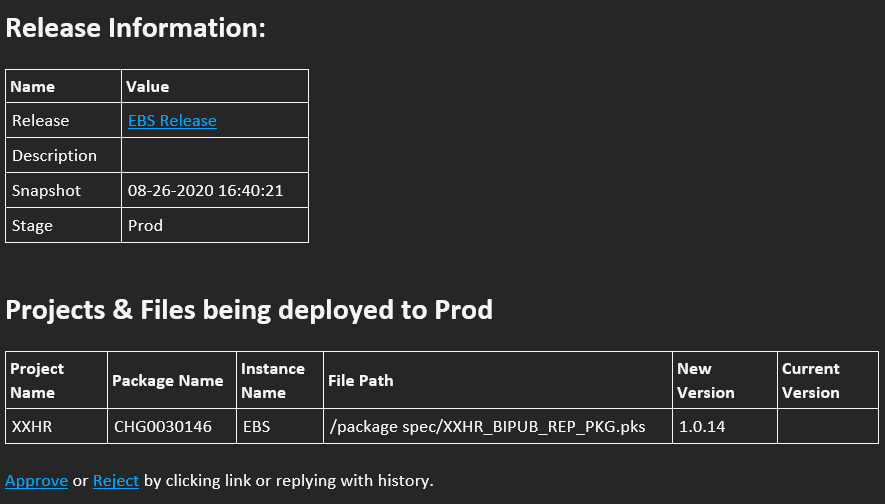Image resolution: width=885 pixels, height=504 pixels.
Task: Click the Snapshot row label
Action: pyautogui.click(x=46, y=191)
